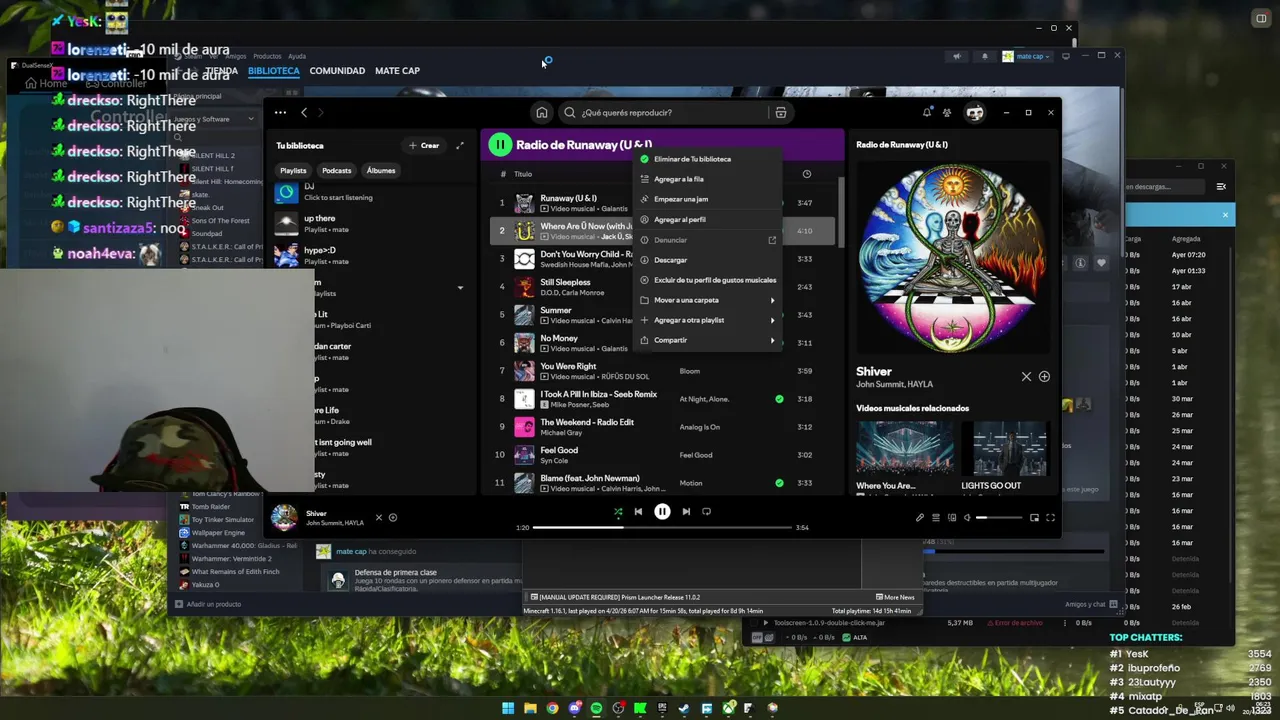This screenshot has height=720, width=1280.
Task: Skip to the previous track
Action: tap(638, 511)
